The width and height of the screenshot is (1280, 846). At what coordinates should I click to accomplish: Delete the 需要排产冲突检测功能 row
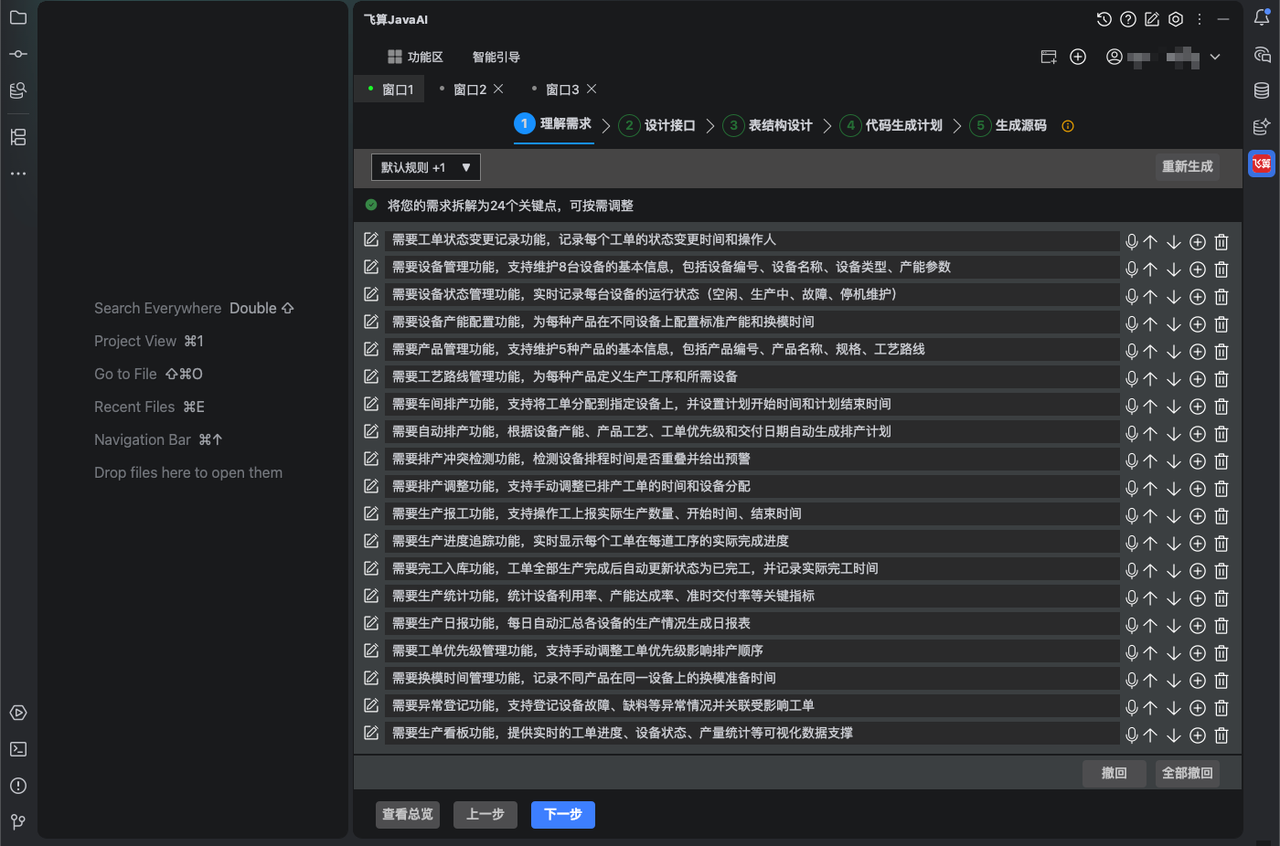click(x=1221, y=460)
